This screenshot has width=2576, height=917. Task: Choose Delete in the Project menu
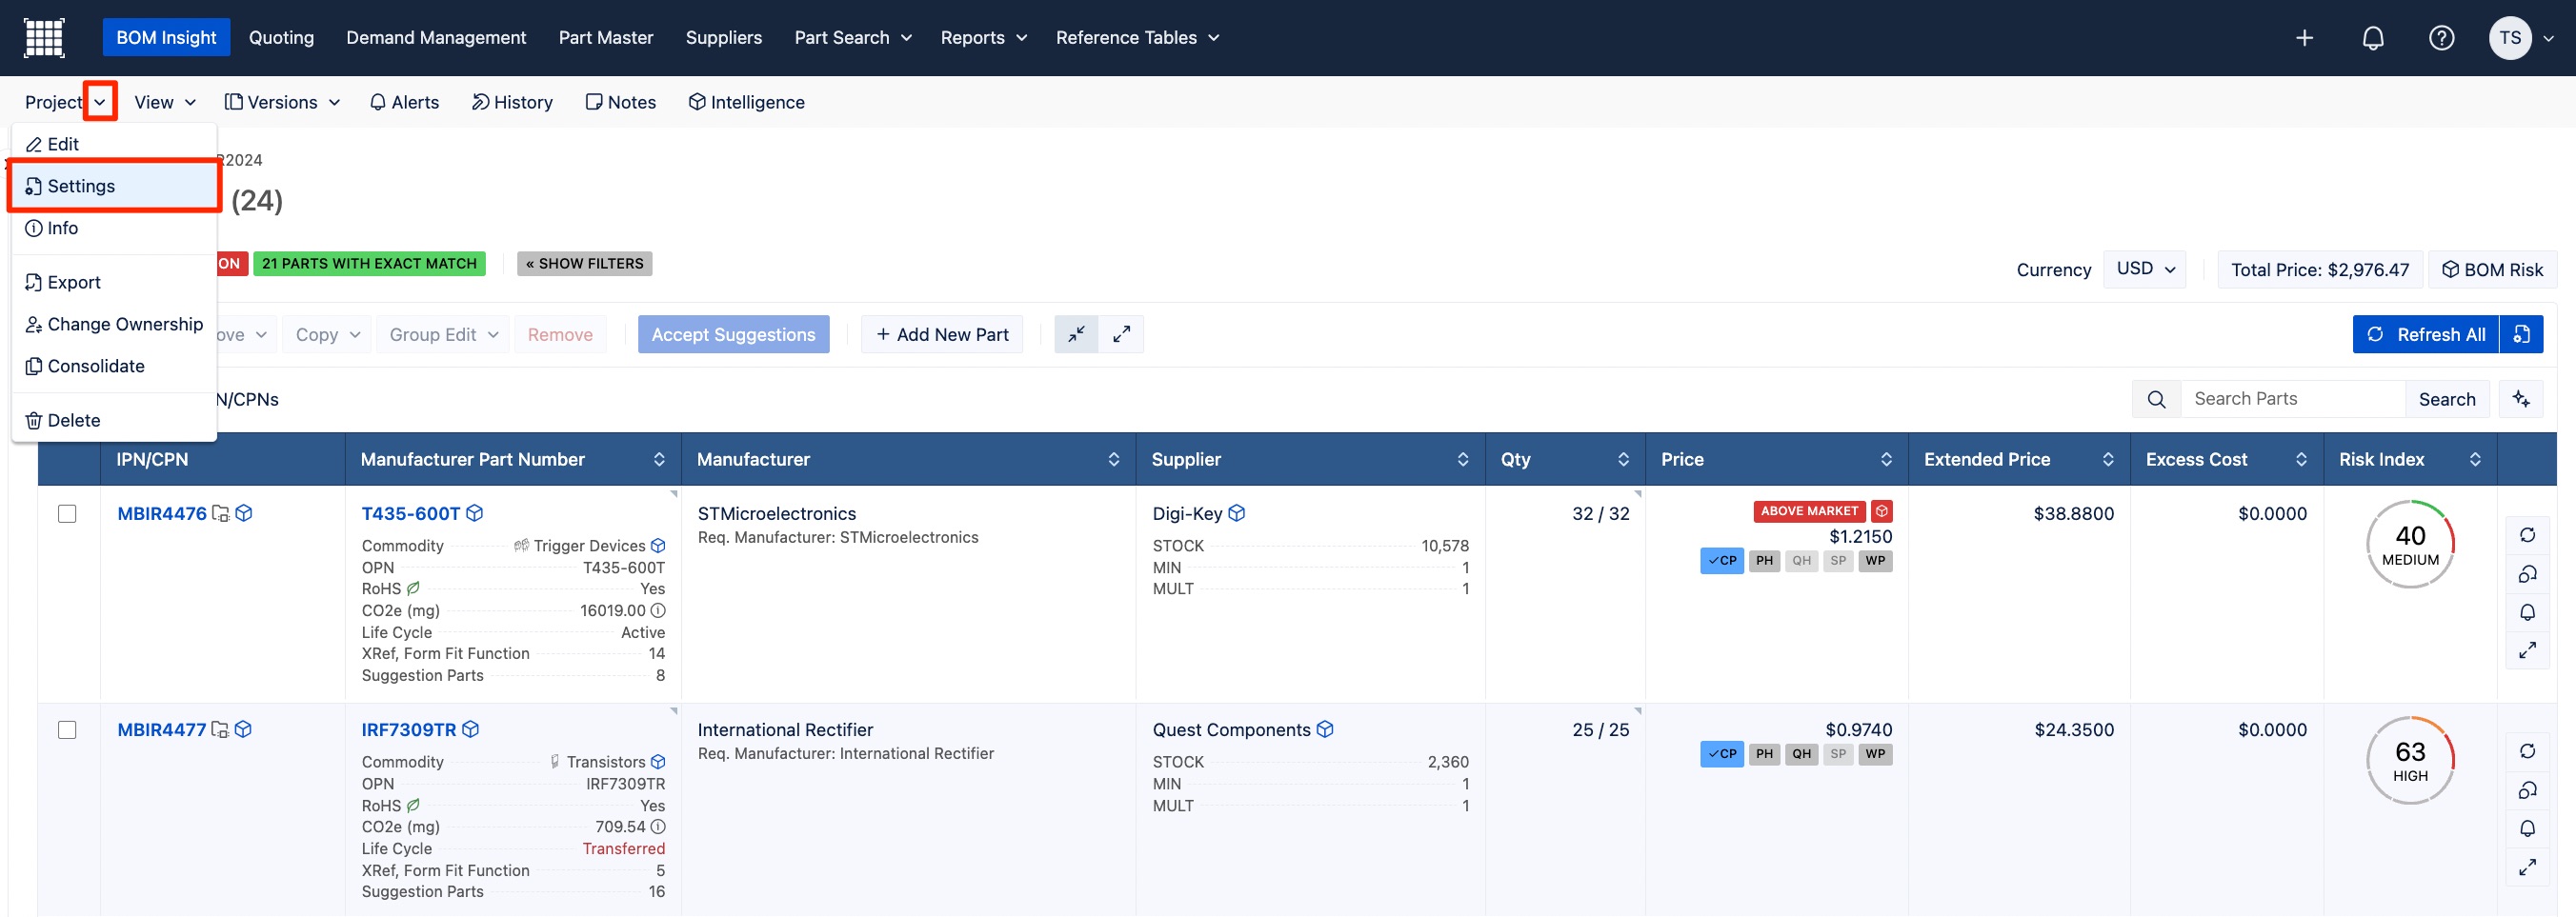114,420
